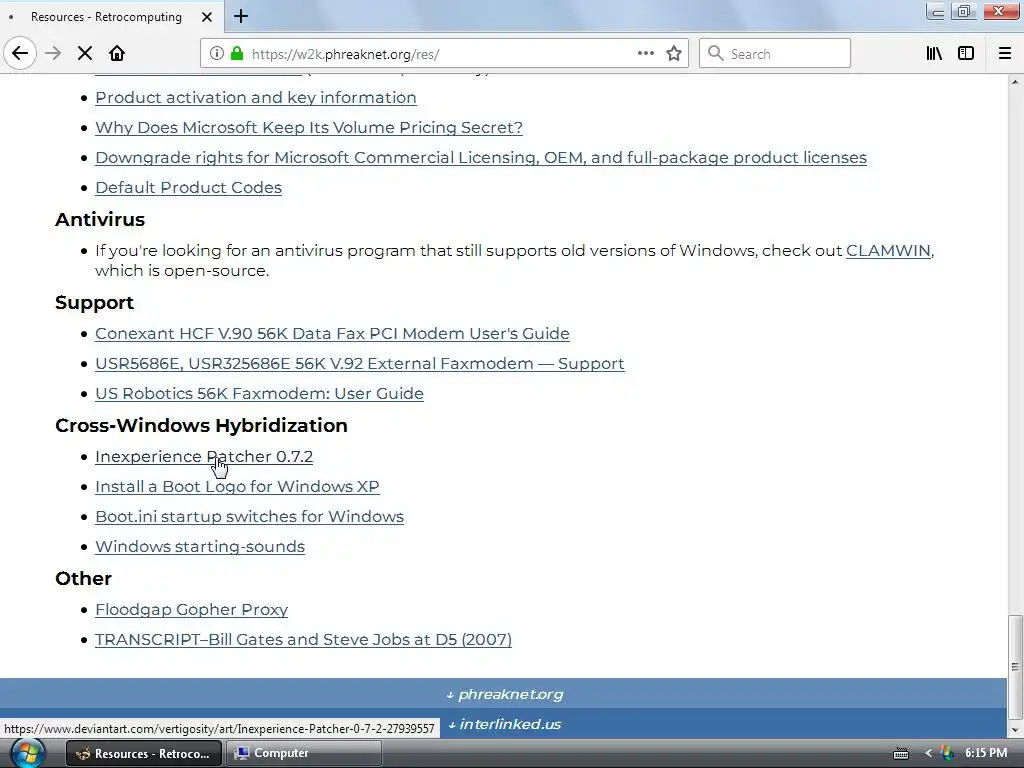The height and width of the screenshot is (768, 1024).
Task: Select the Cross-Windows Hybridization heading
Action: click(x=201, y=426)
